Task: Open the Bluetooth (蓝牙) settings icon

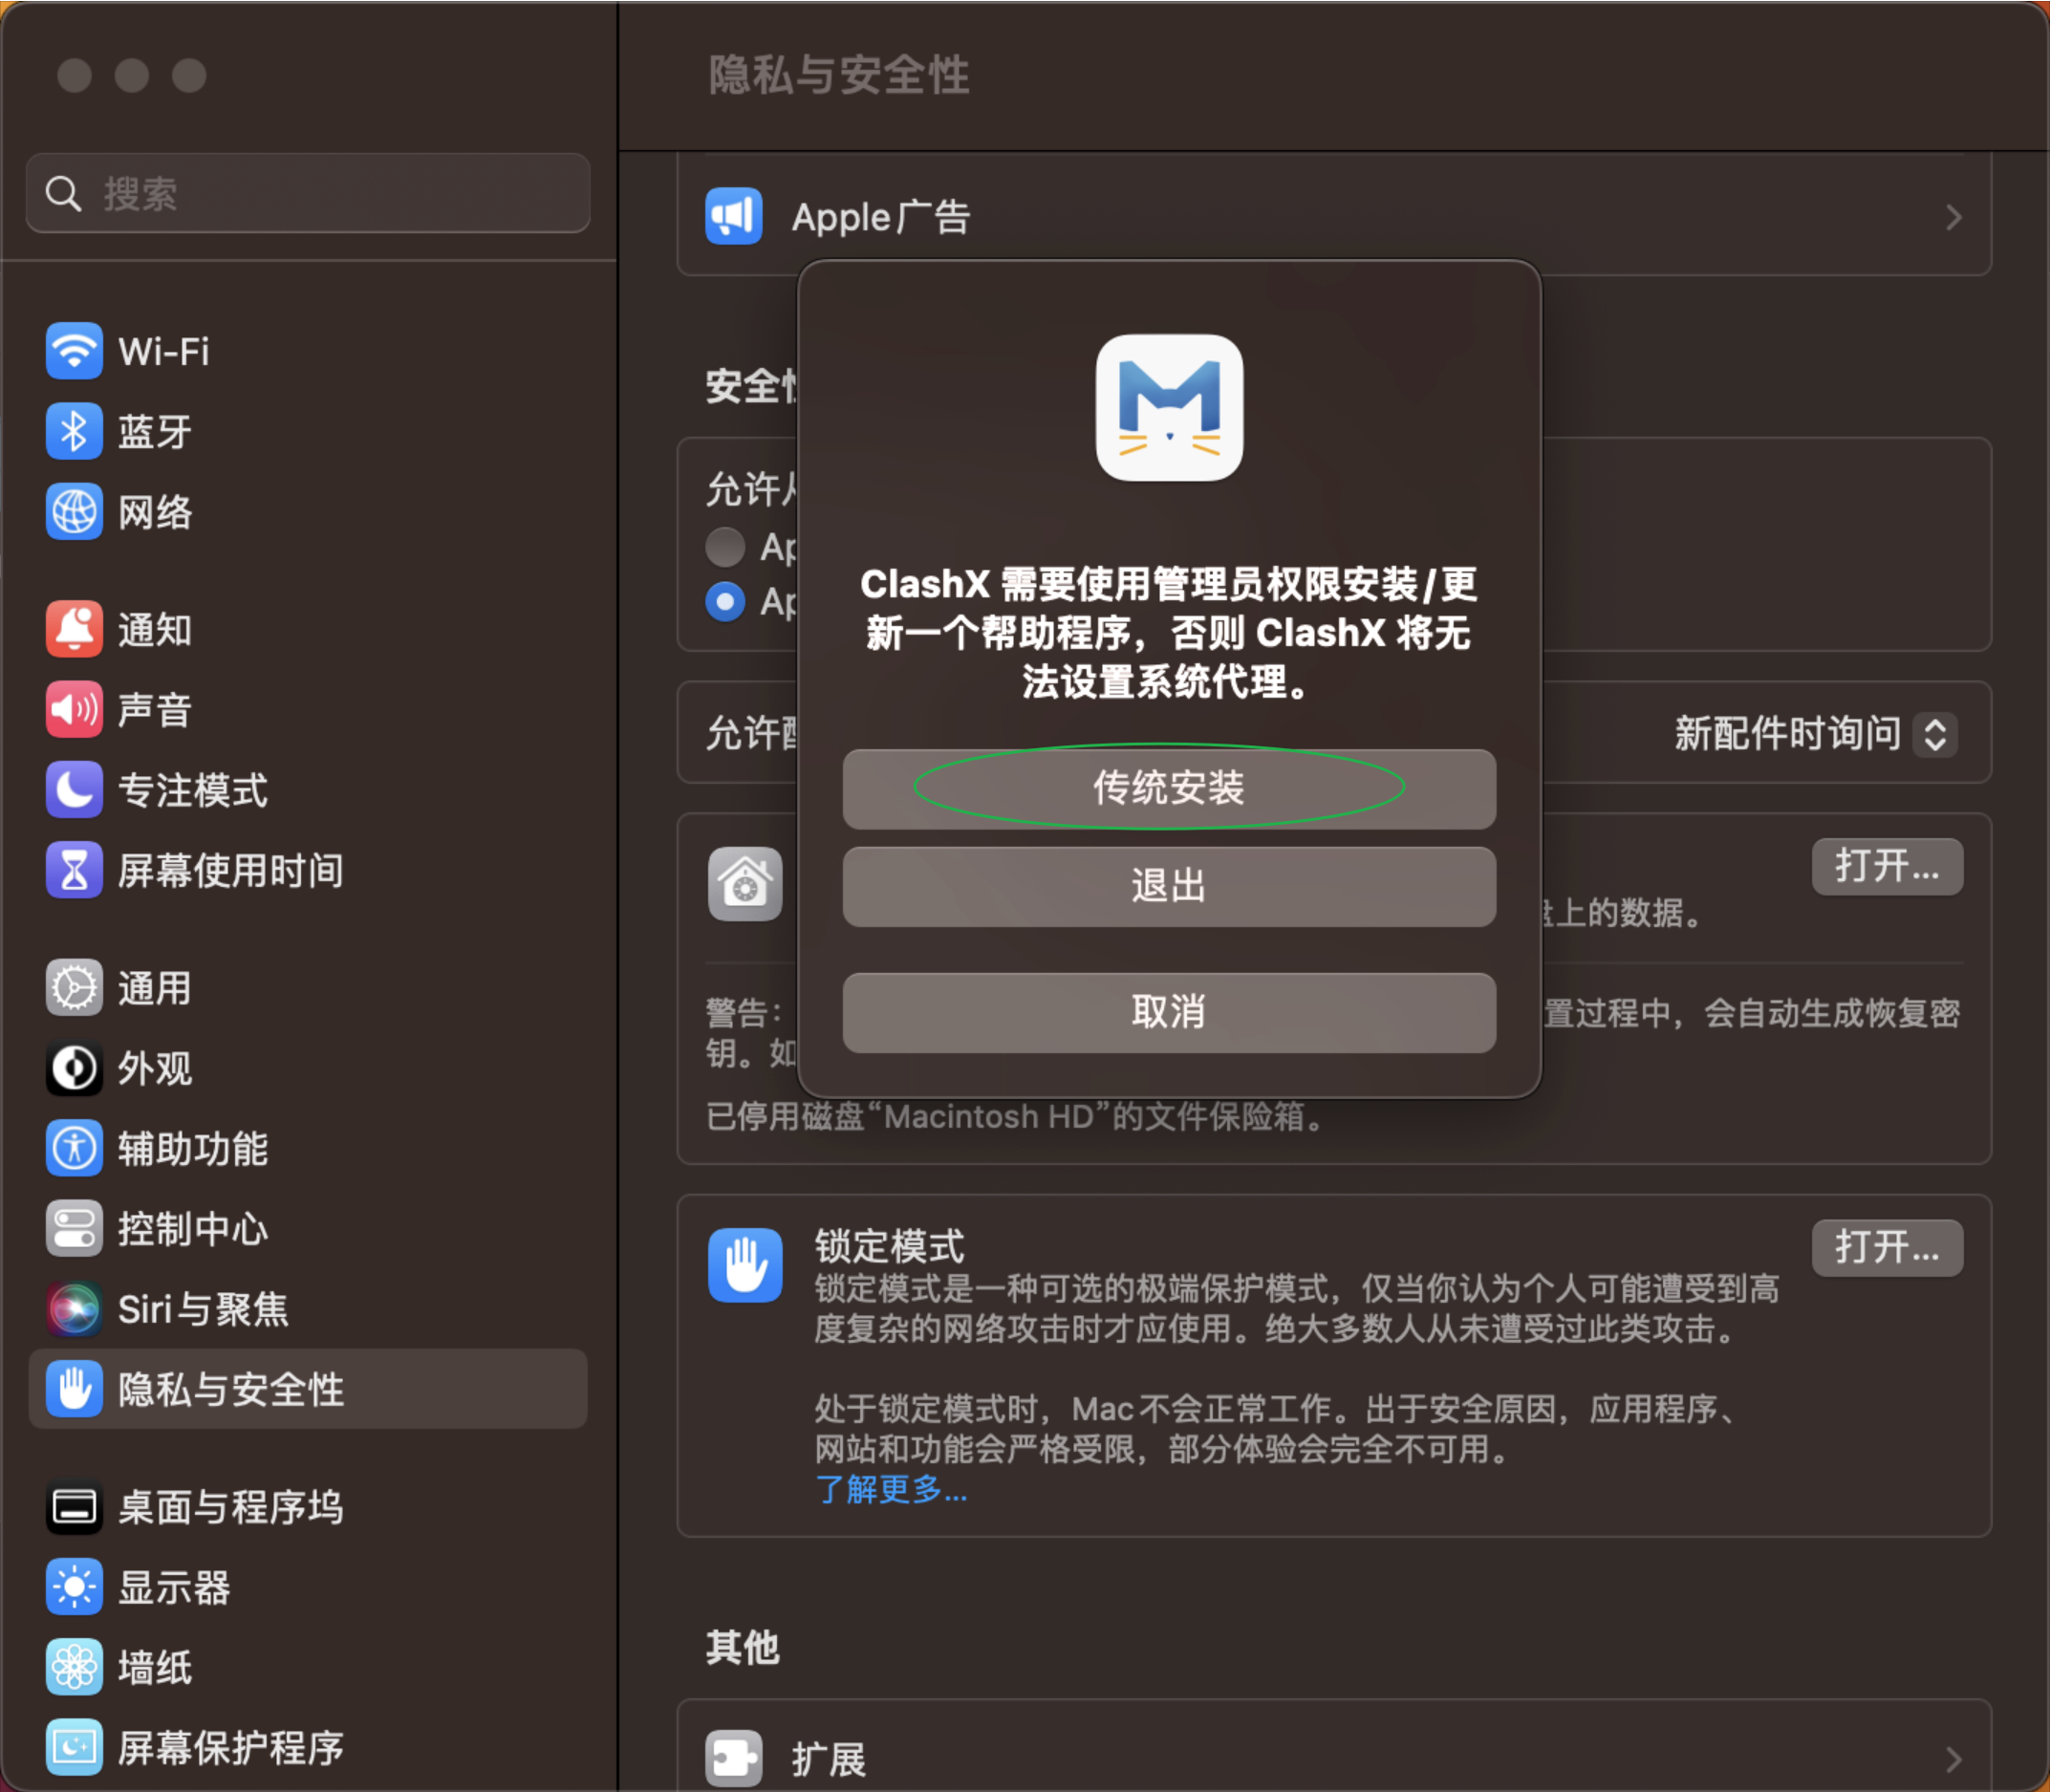Action: click(74, 432)
